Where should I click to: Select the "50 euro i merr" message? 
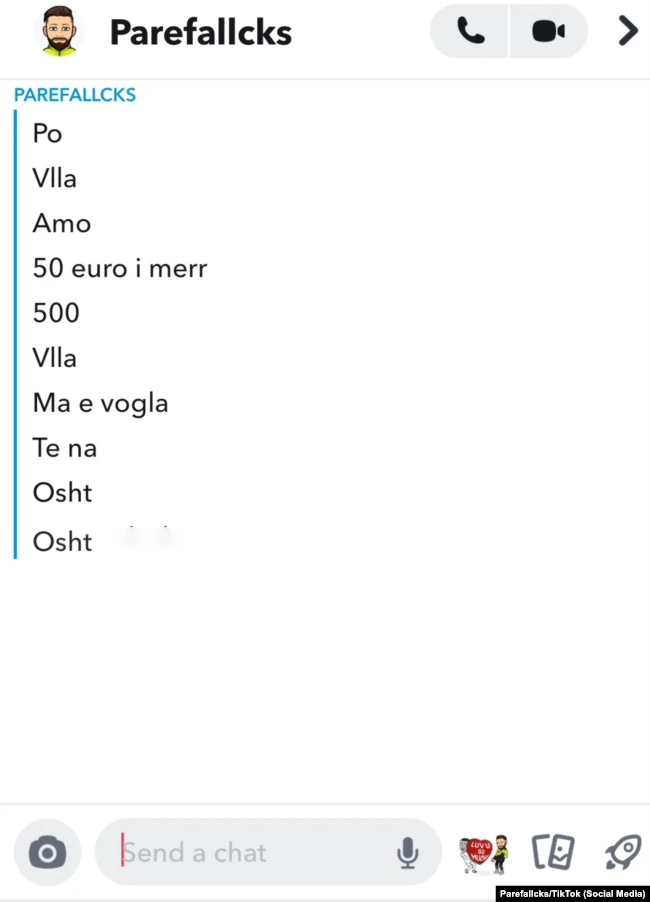coord(120,268)
